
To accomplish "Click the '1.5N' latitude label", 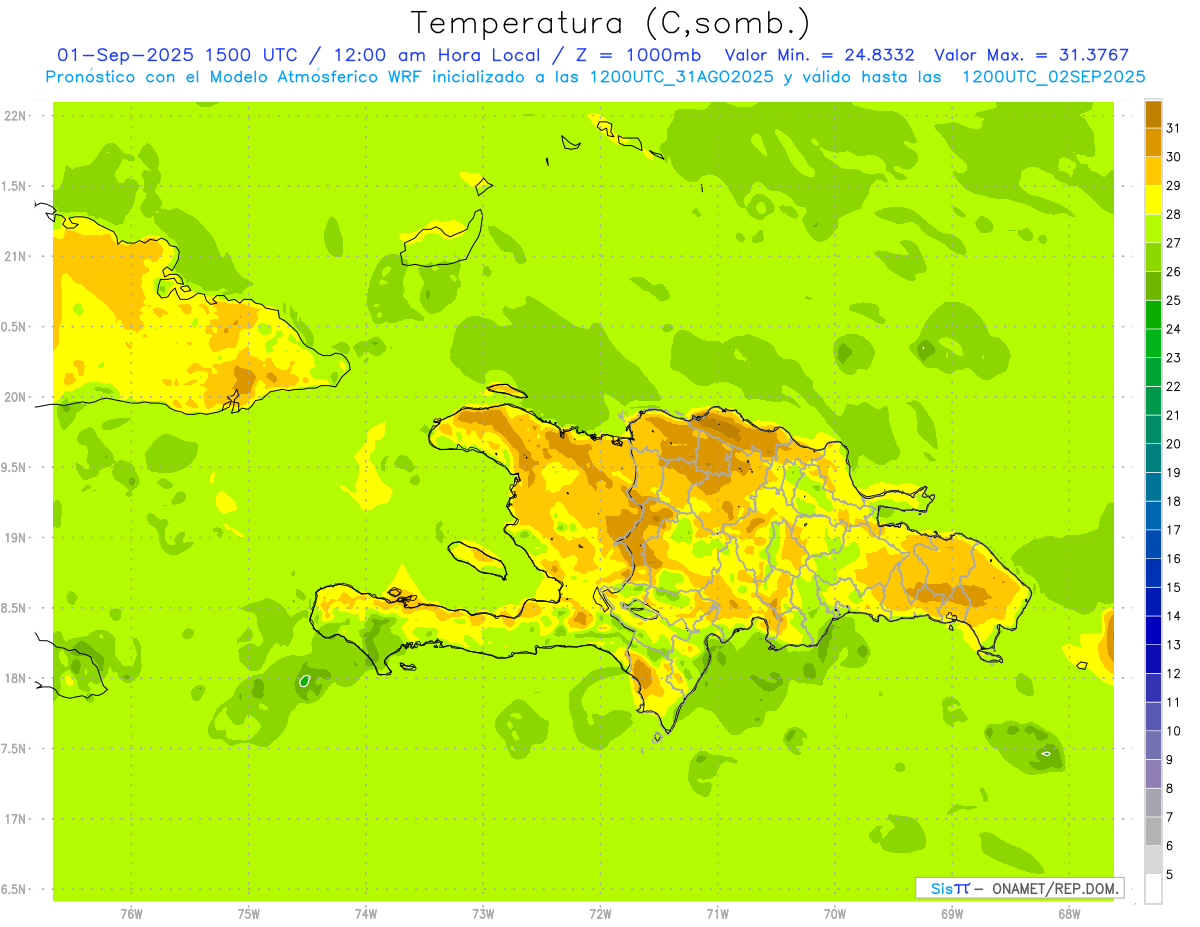I will click(15, 186).
